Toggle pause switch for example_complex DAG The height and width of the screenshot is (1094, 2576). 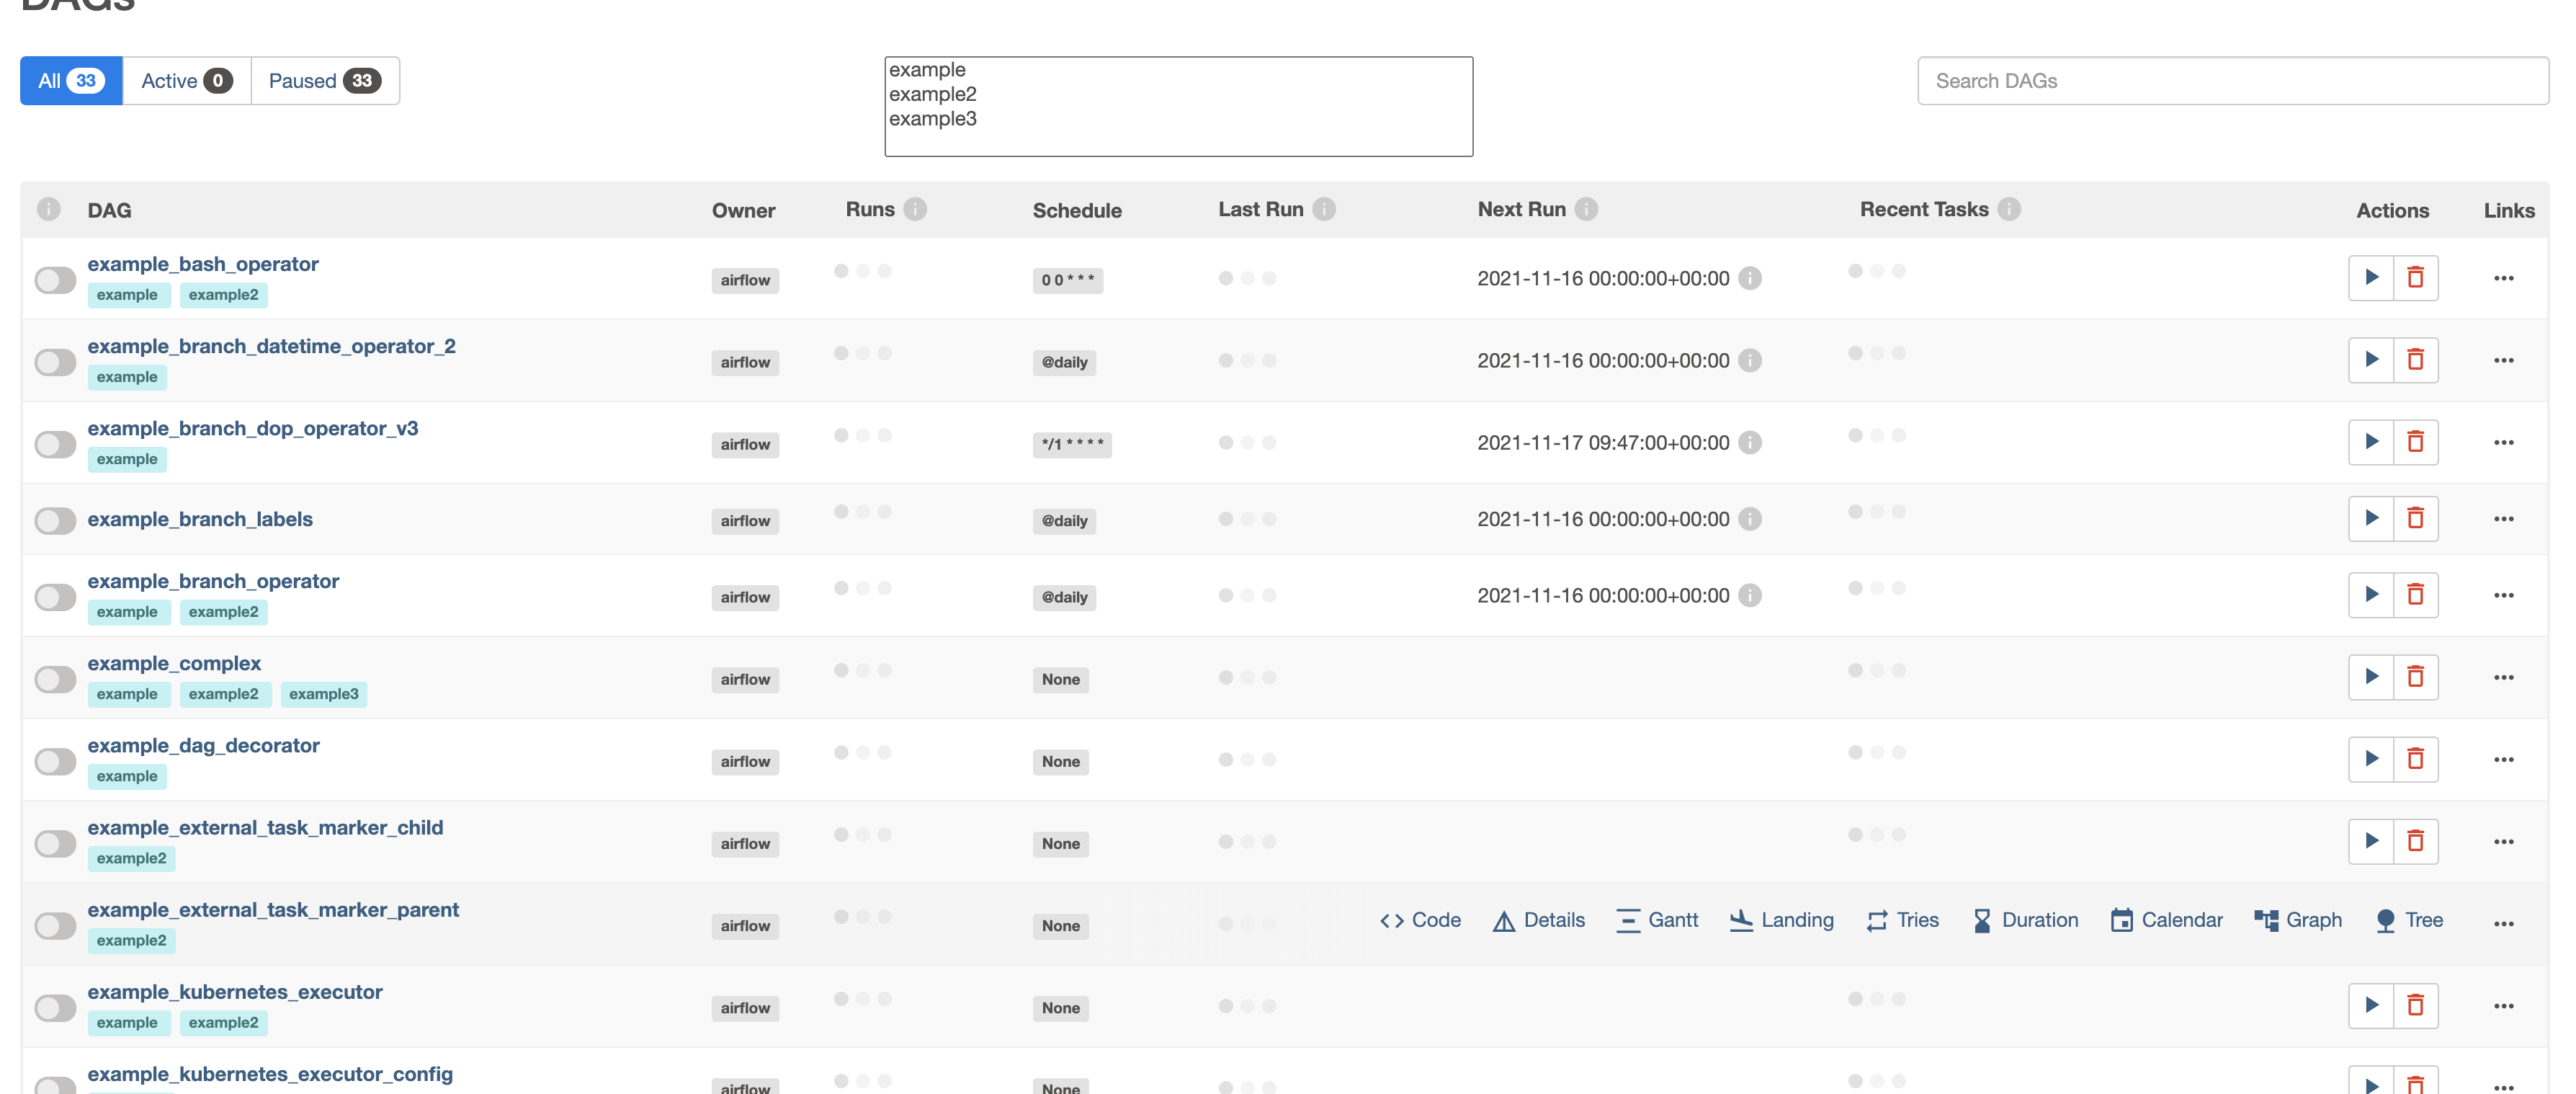pyautogui.click(x=55, y=679)
